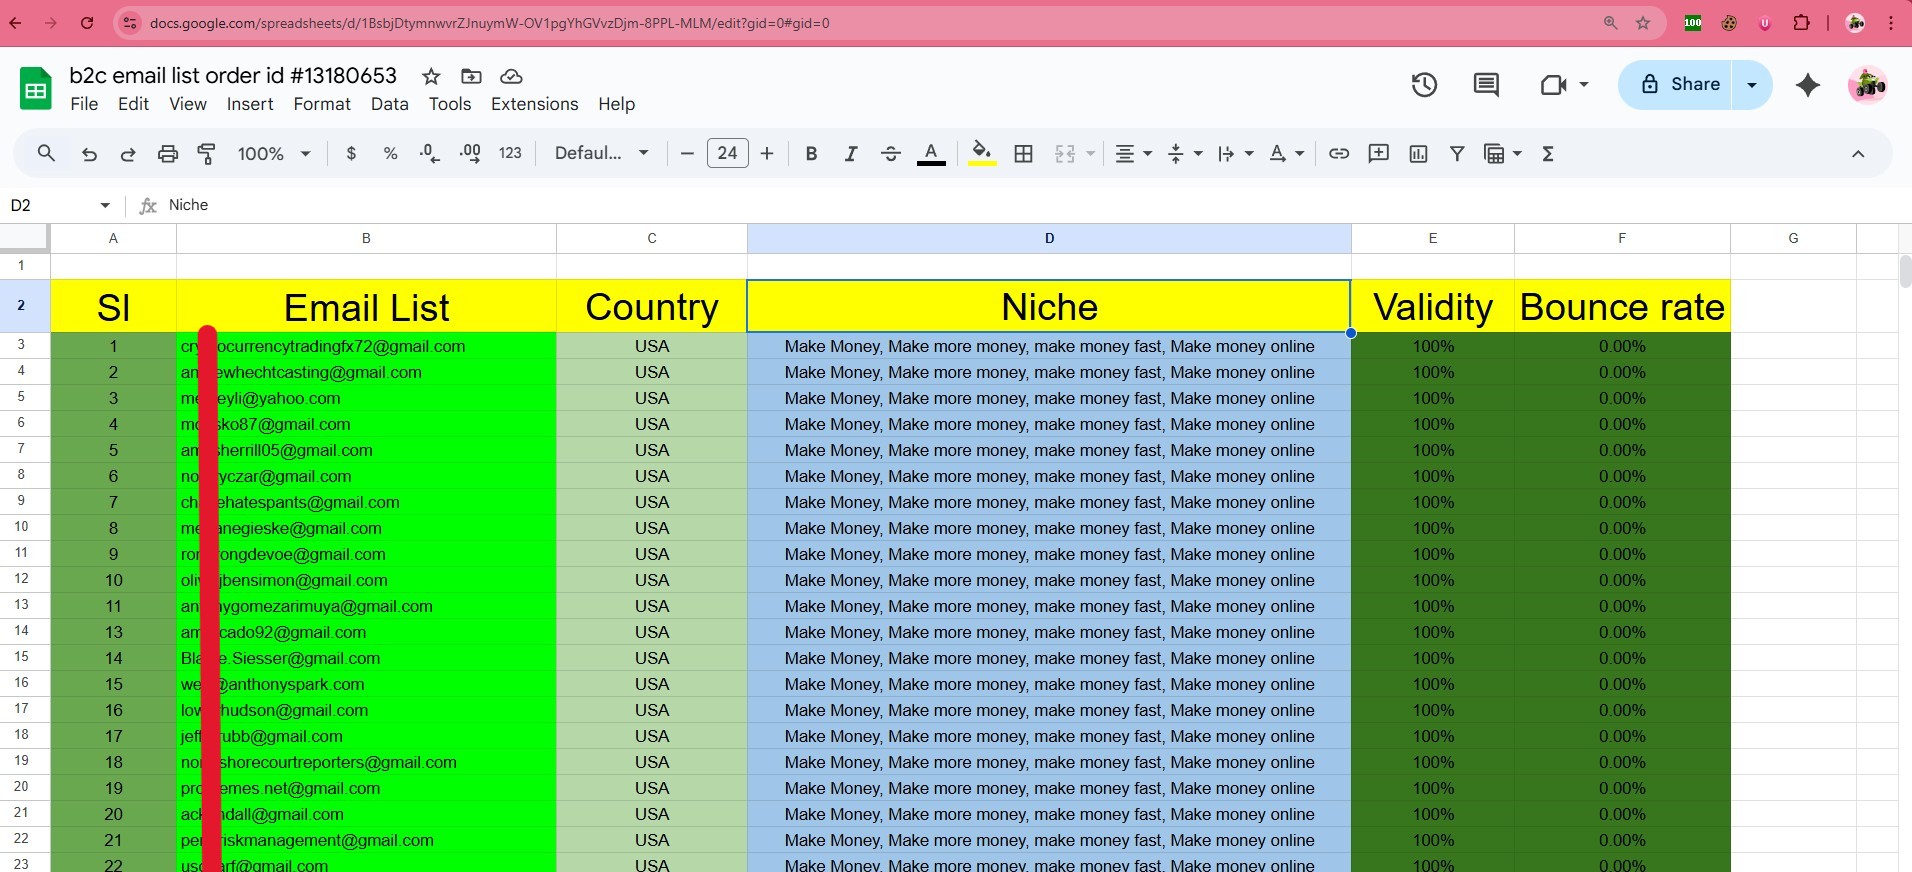Open the Share options dropdown arrow
Screen dimensions: 1912x872
[1752, 85]
